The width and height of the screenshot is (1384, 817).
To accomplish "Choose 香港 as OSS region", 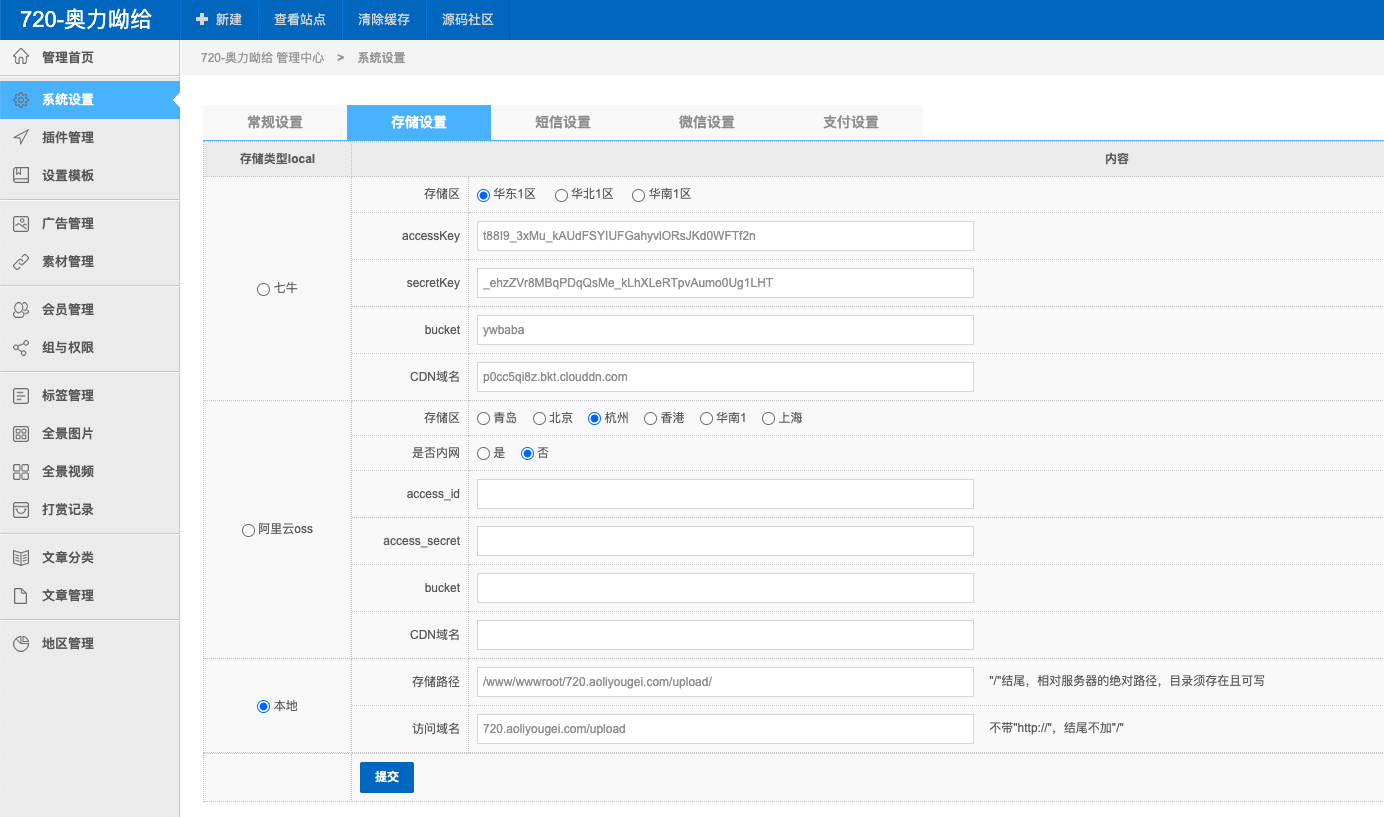I will pos(650,419).
